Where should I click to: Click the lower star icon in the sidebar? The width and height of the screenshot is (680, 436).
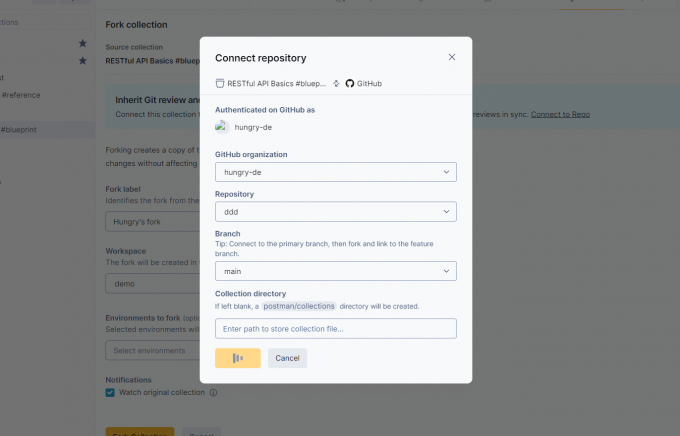(x=83, y=61)
